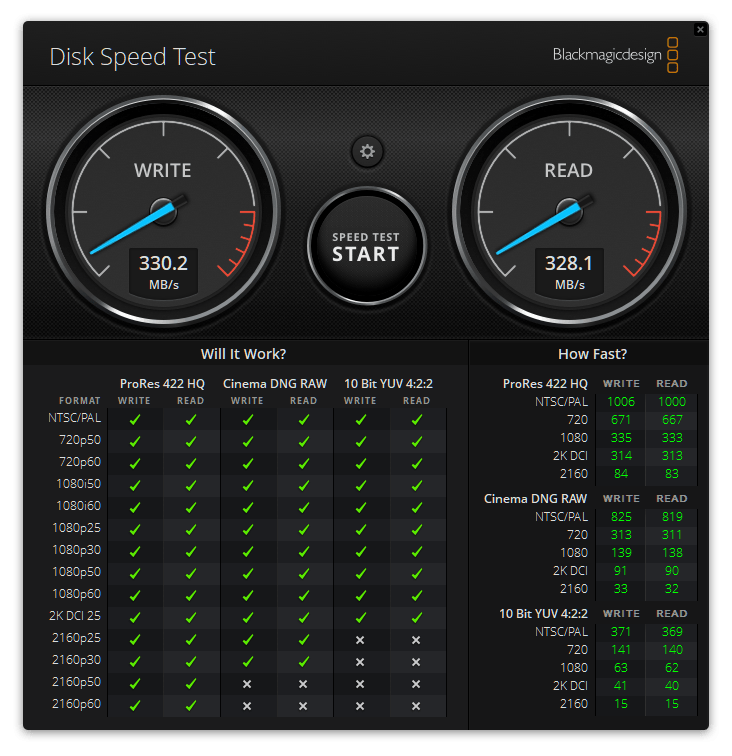Open settings with the gear icon

coord(367,151)
